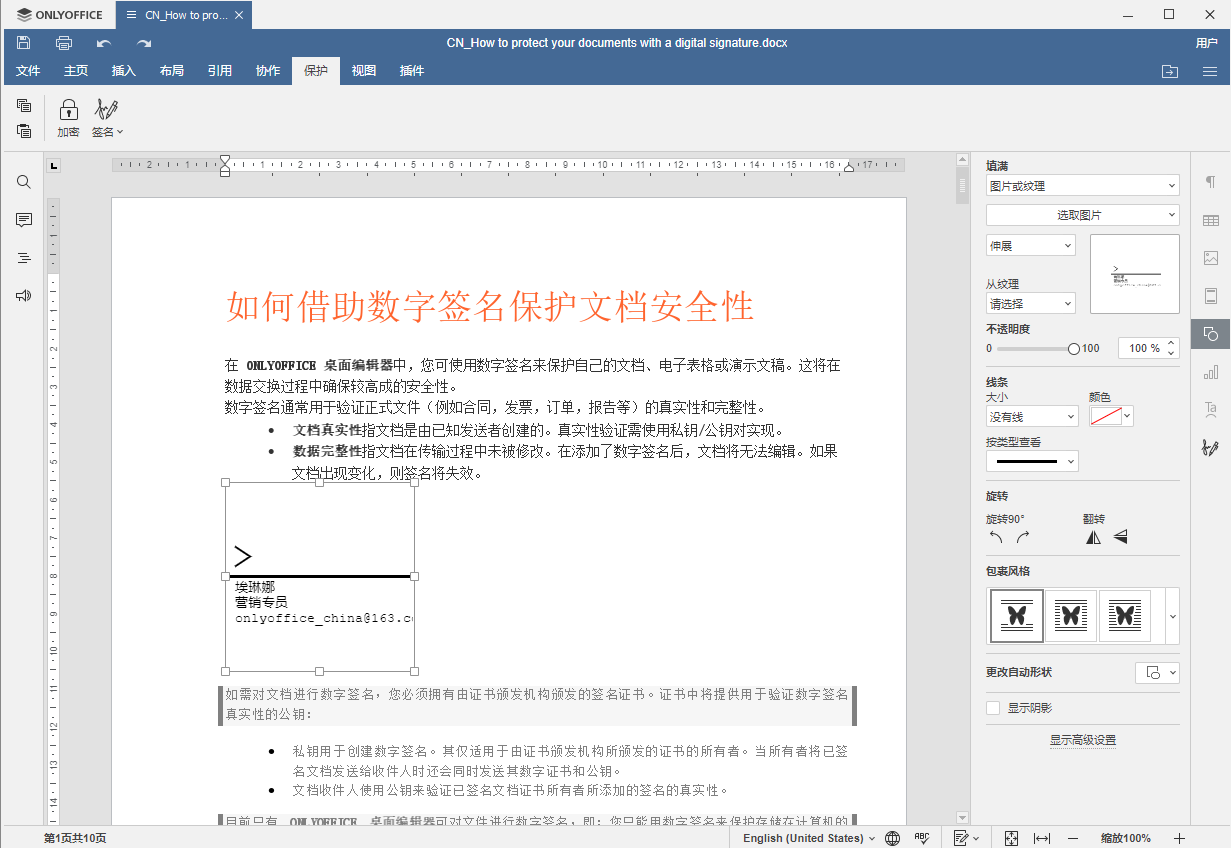Click the Paste icon
1231x848 pixels.
[24, 130]
